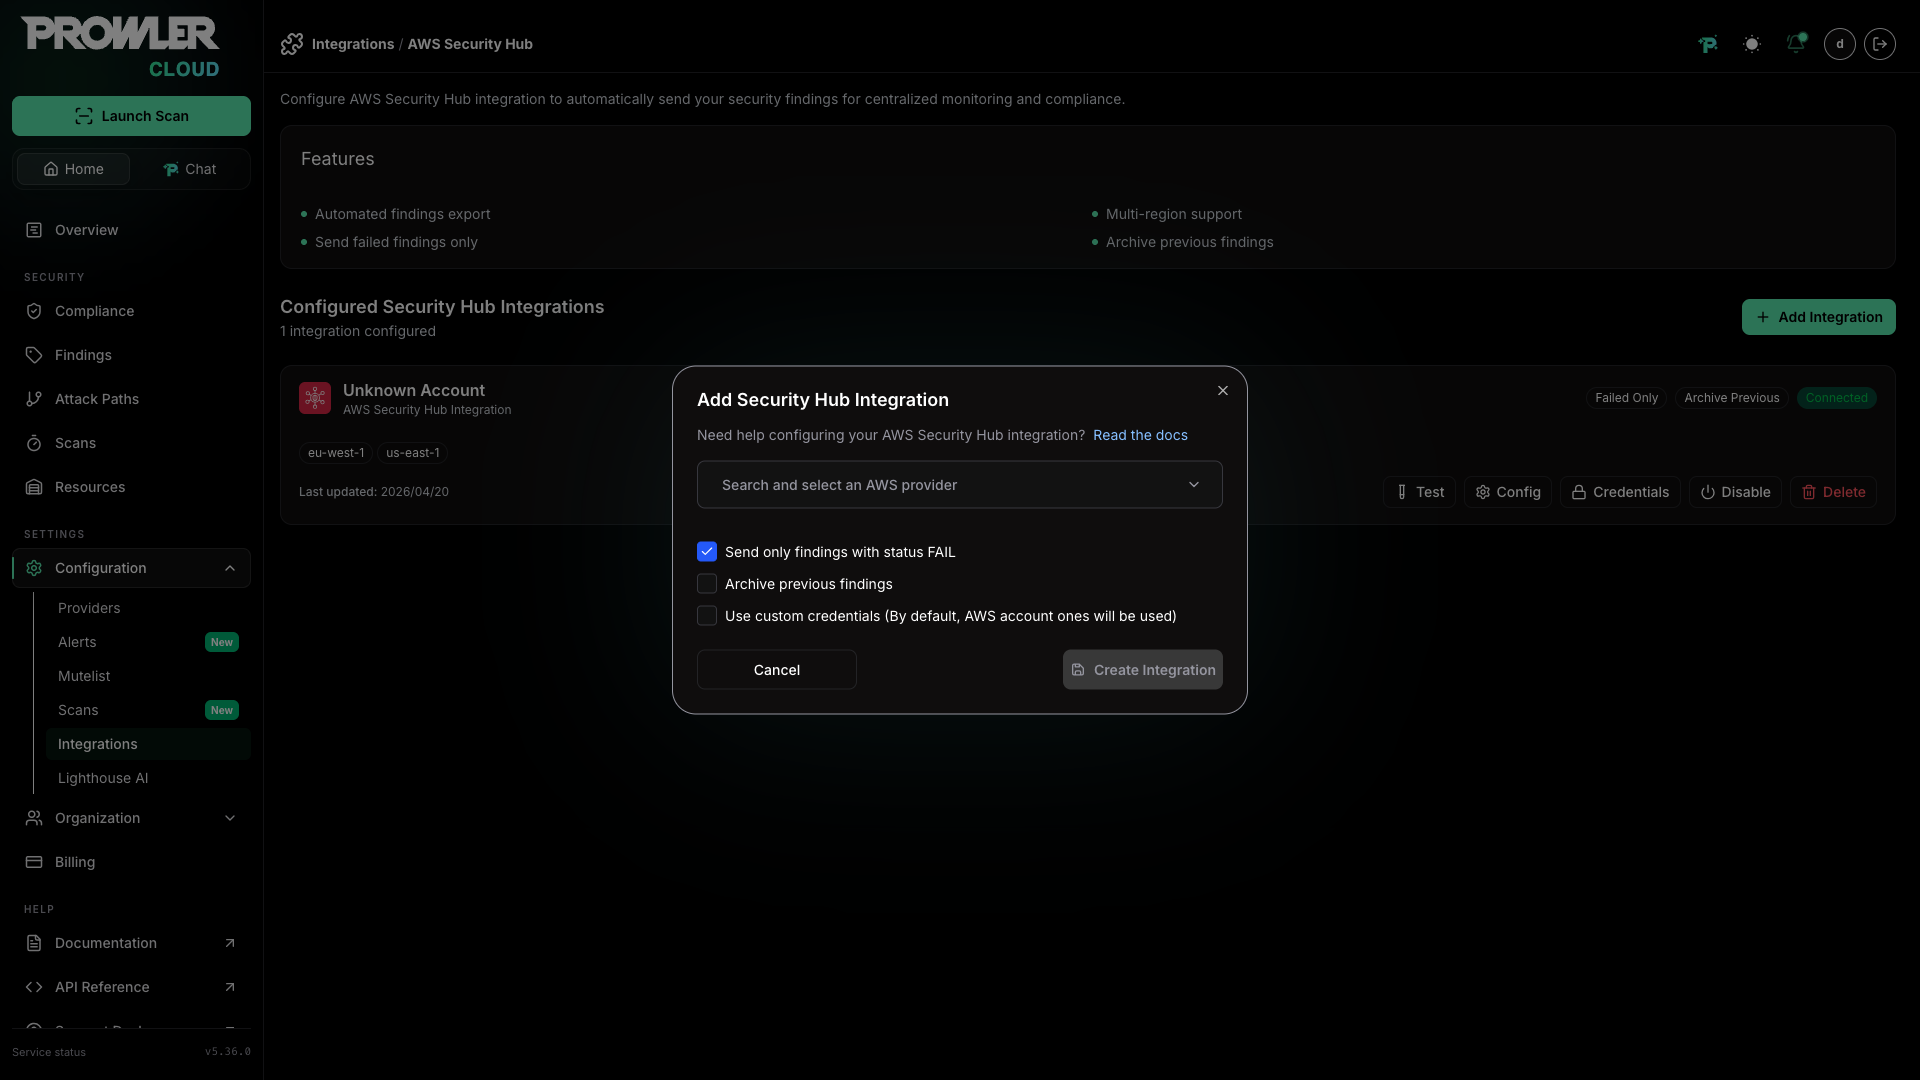The width and height of the screenshot is (1920, 1080).
Task: Open Lighthouse AI settings
Action: click(148, 778)
